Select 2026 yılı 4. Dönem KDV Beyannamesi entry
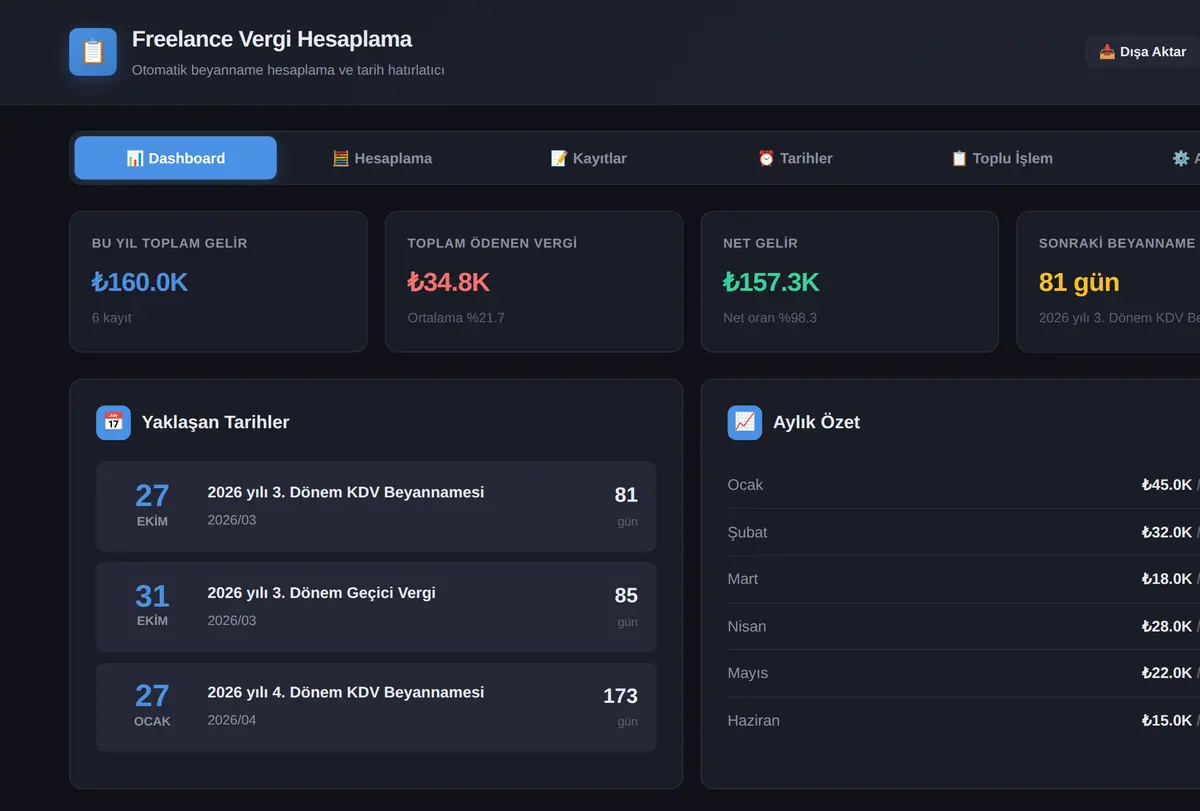The image size is (1200, 811). pos(376,706)
